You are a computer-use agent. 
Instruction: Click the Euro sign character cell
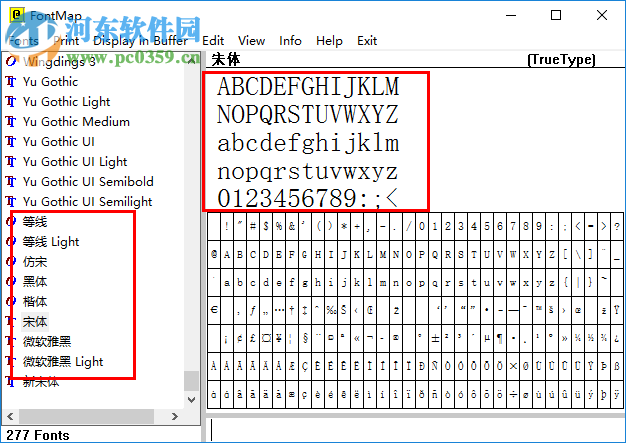(x=214, y=310)
